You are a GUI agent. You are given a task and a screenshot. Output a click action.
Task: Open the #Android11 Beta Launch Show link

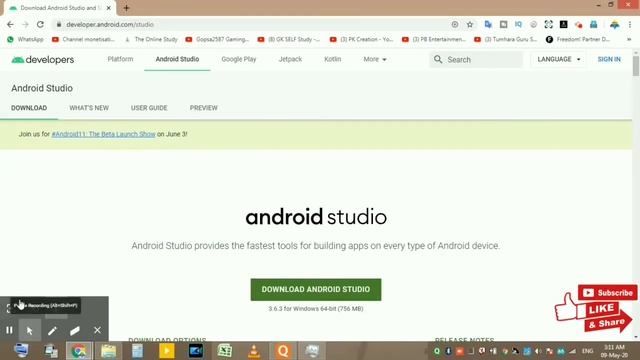(x=103, y=134)
